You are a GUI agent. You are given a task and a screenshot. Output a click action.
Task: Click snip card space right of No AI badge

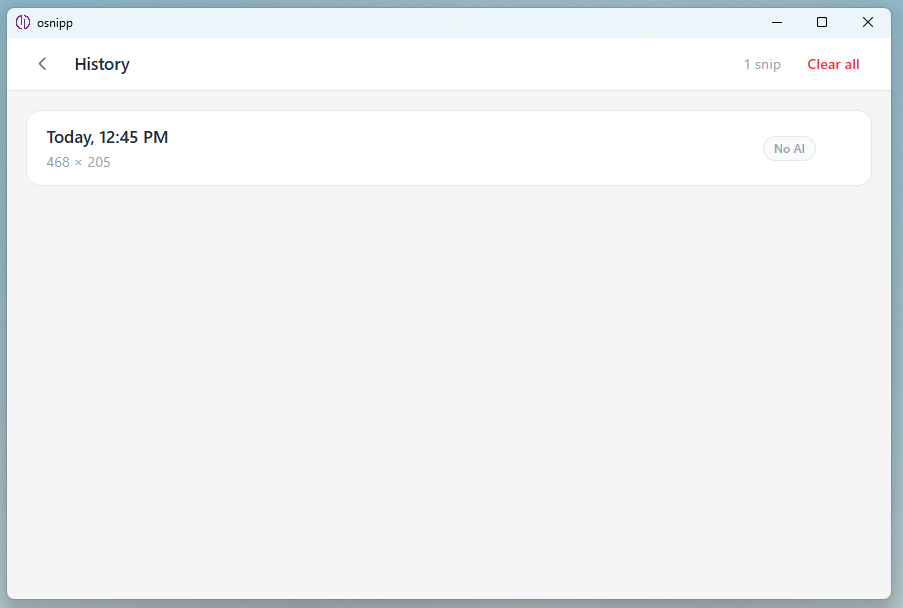(842, 148)
